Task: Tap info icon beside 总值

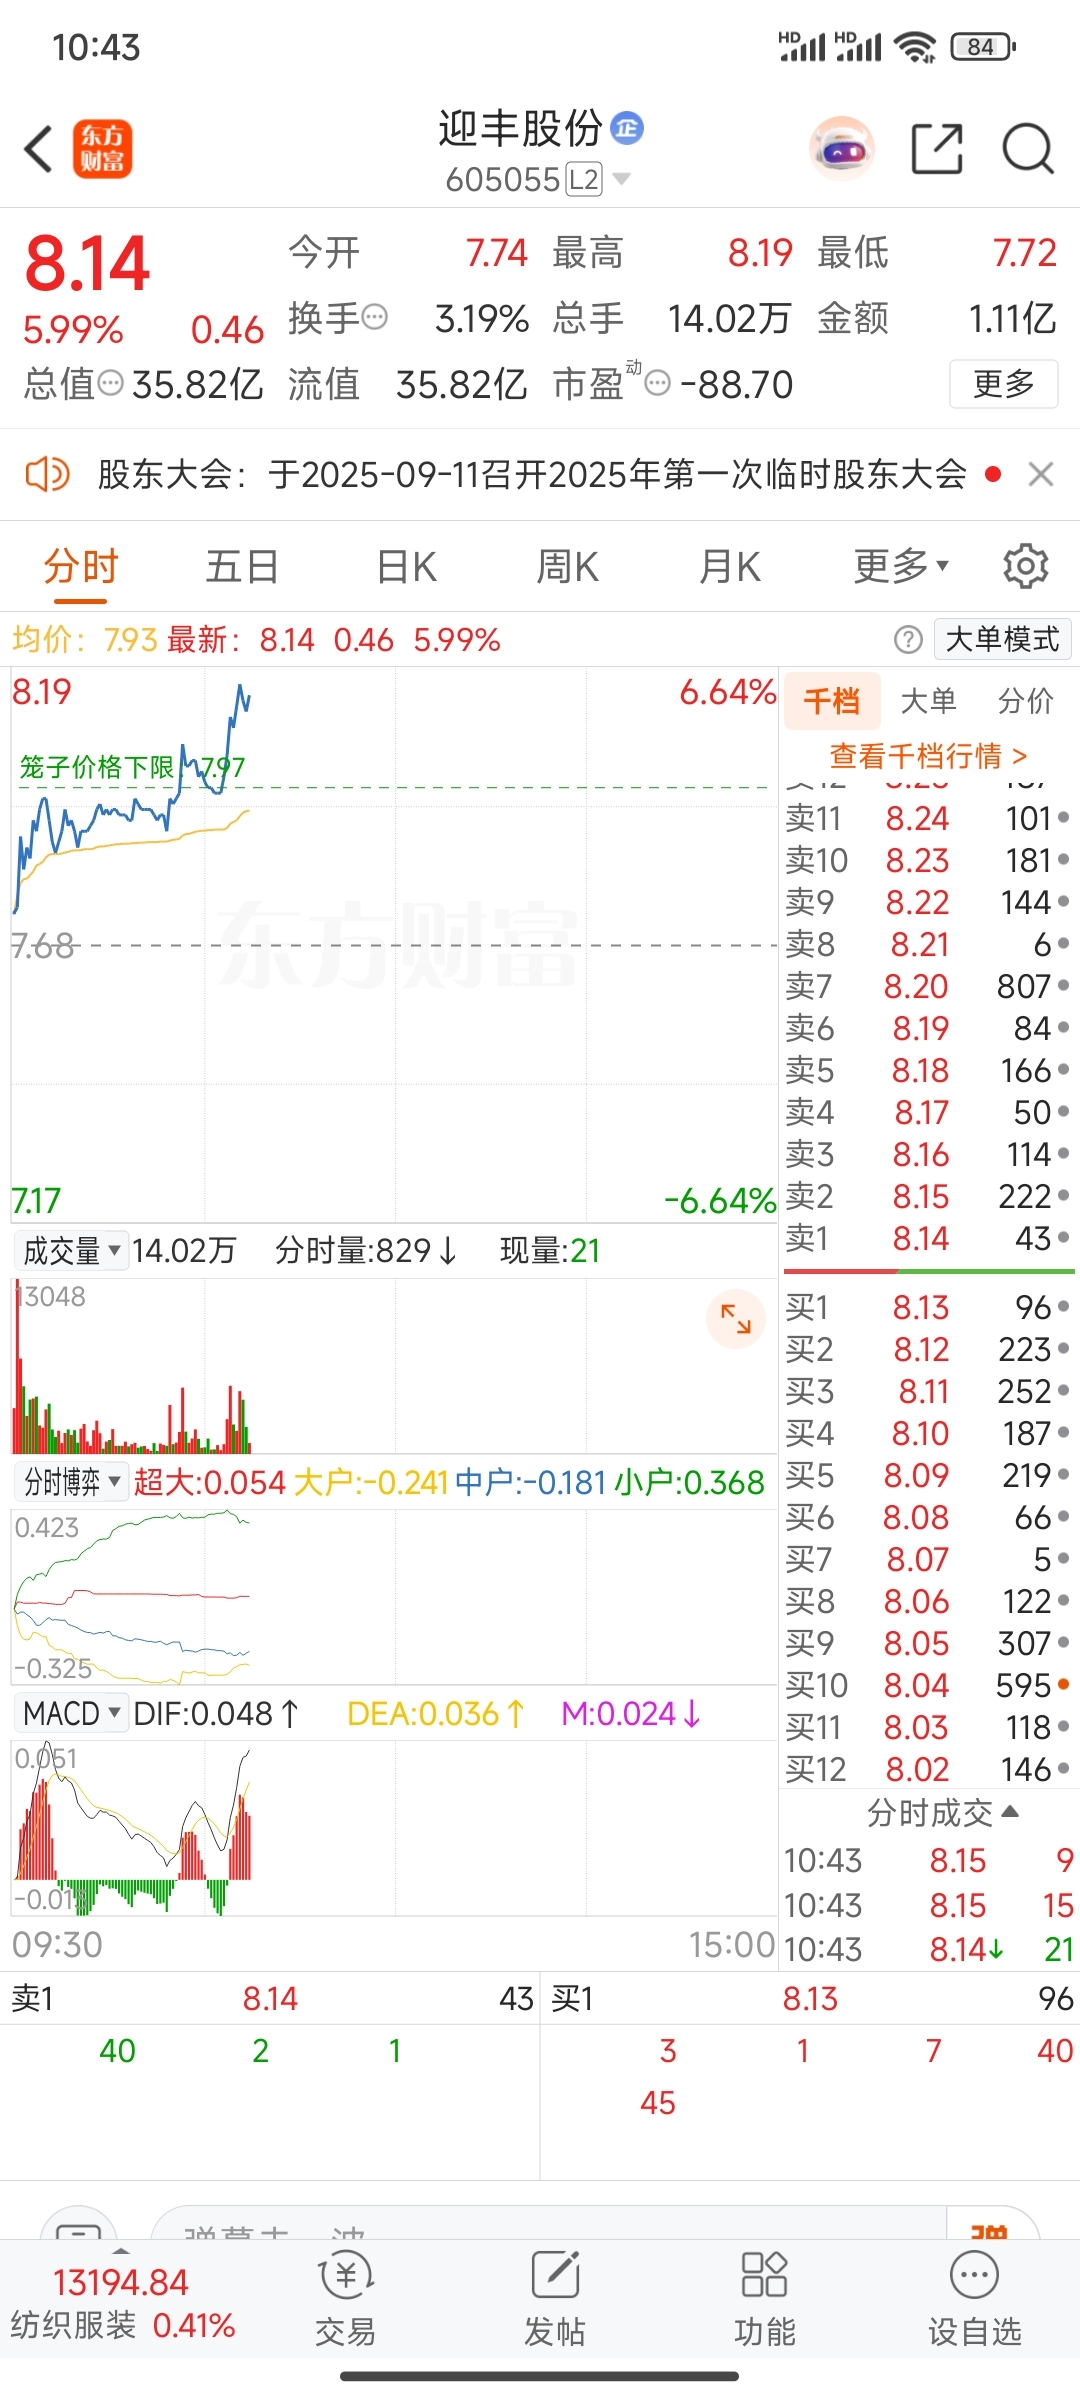Action: 110,383
